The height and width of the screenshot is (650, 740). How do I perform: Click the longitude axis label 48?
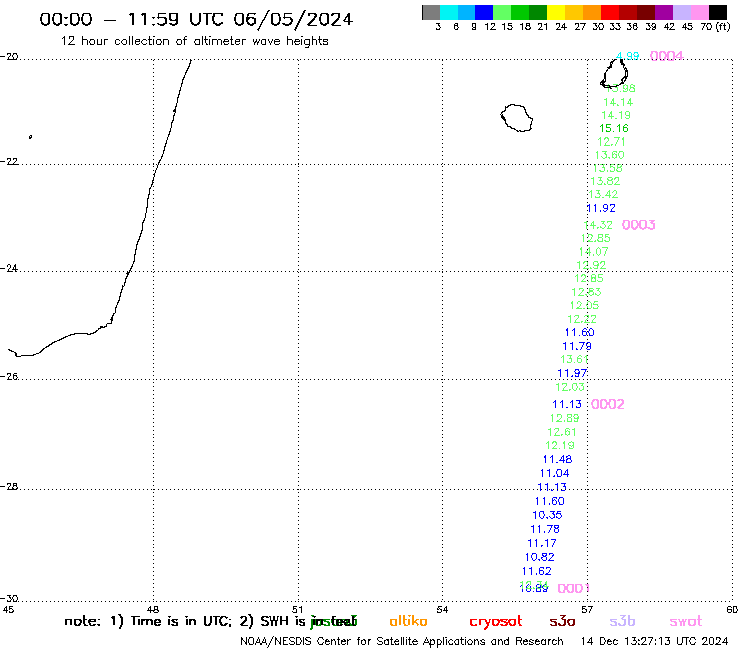tap(153, 609)
